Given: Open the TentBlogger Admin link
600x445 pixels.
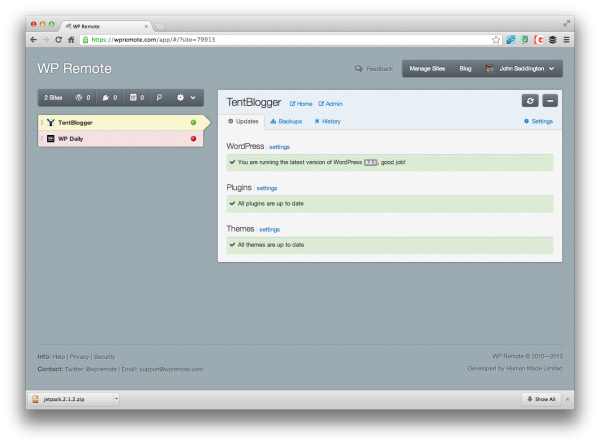Looking at the screenshot, I should coord(330,104).
